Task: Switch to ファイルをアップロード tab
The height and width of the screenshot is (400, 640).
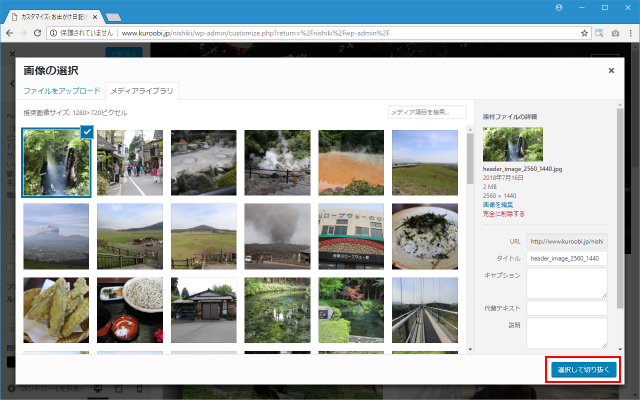Action: (x=61, y=91)
